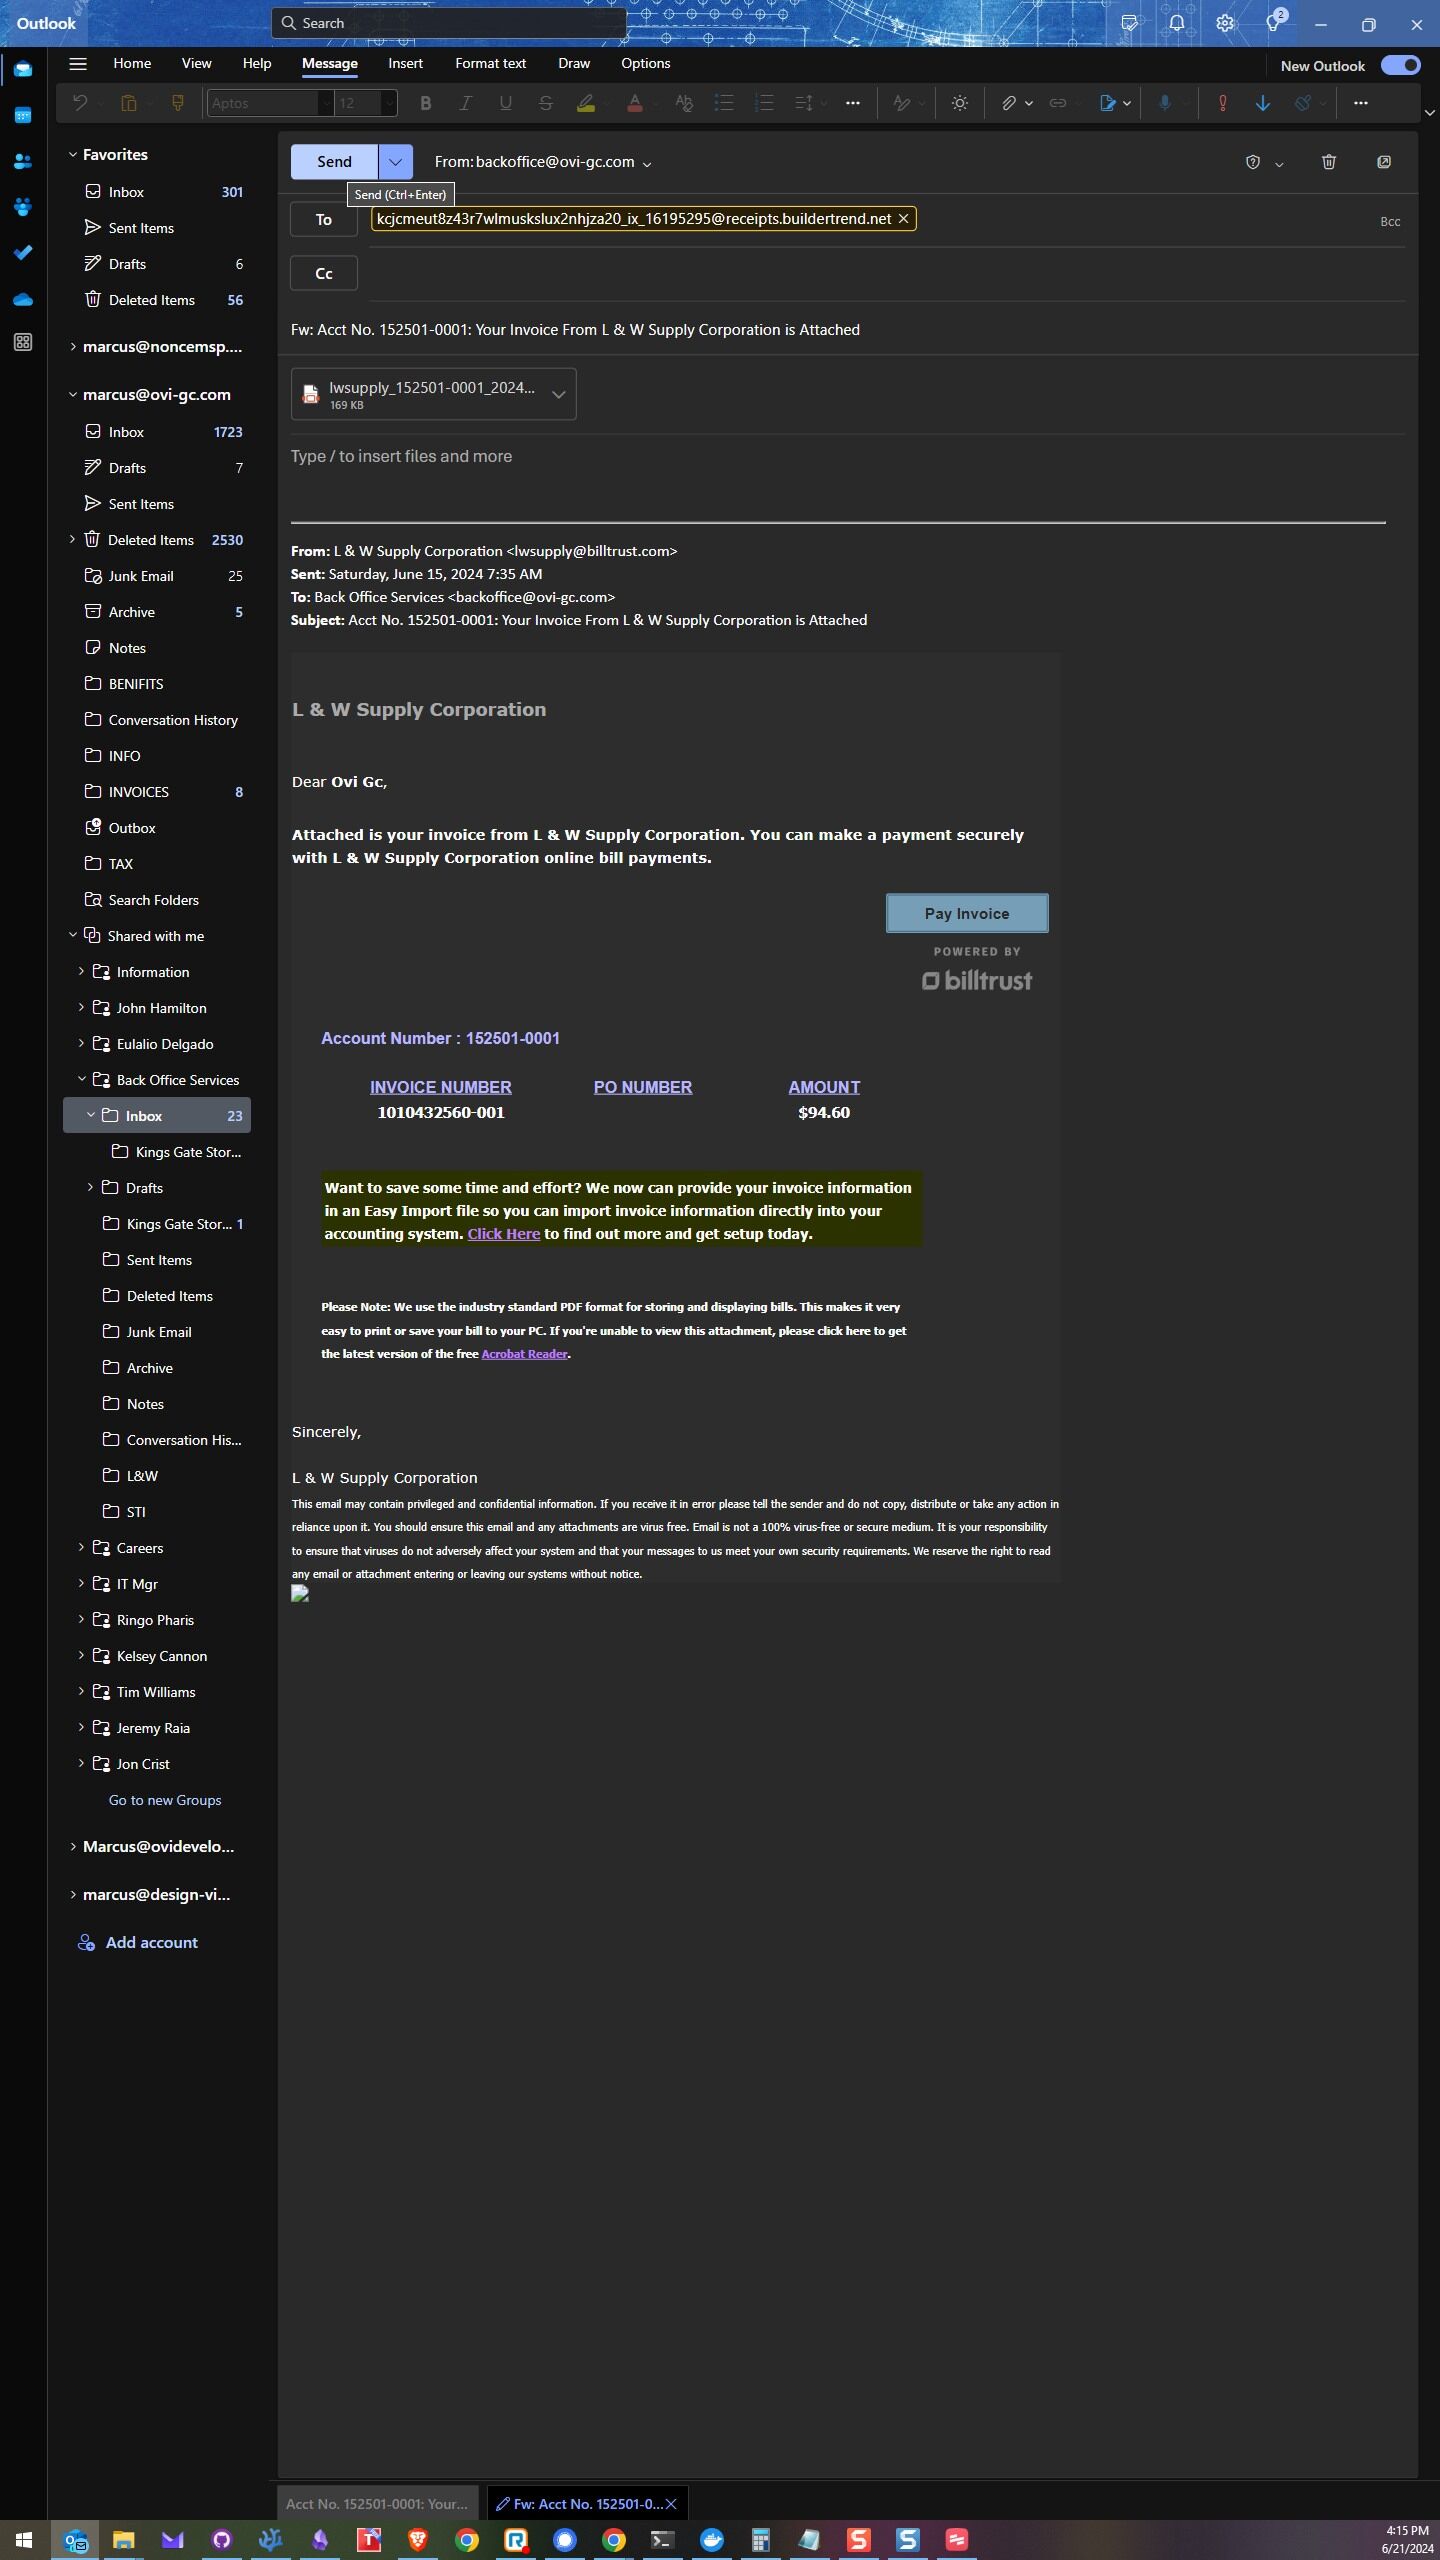
Task: Open the font name combo box
Action: [x=270, y=103]
